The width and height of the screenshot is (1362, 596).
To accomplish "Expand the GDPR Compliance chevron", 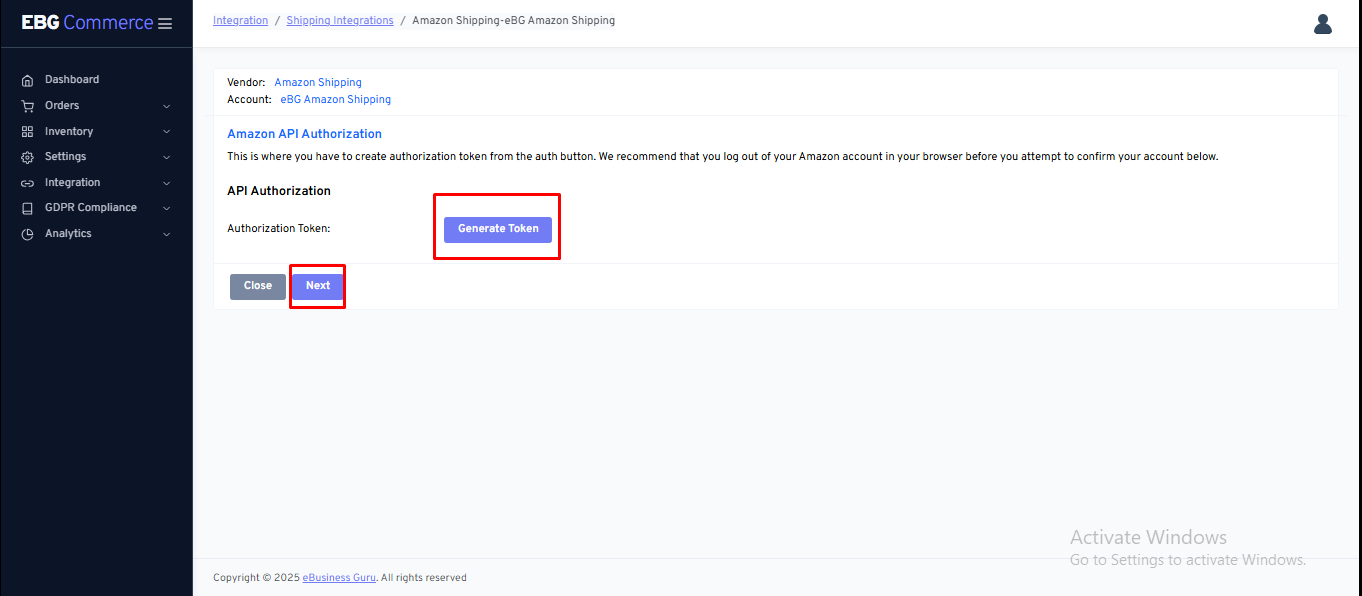I will (x=166, y=208).
